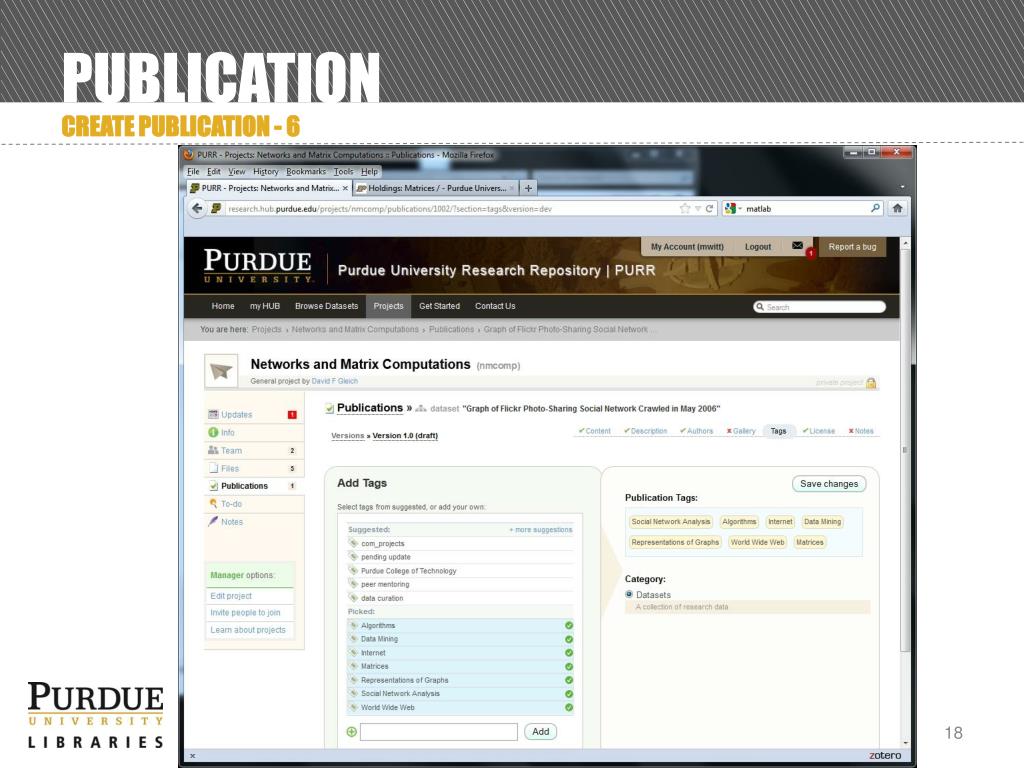Remove the picked Algorithms tag checkmark

[569, 626]
